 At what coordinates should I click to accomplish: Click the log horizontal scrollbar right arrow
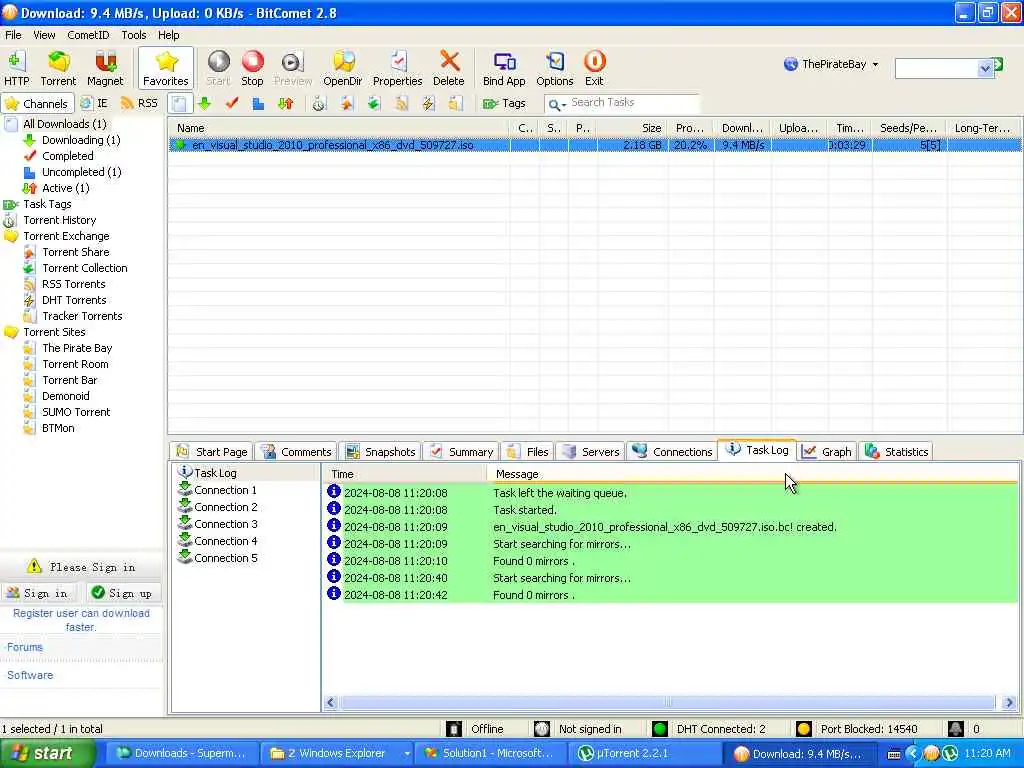pos(1010,703)
